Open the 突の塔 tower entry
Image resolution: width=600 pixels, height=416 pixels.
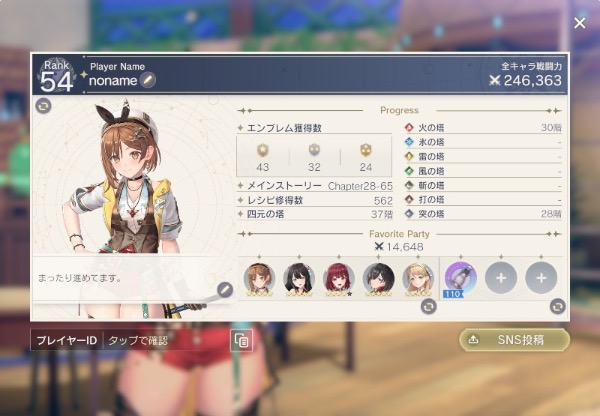tap(483, 214)
